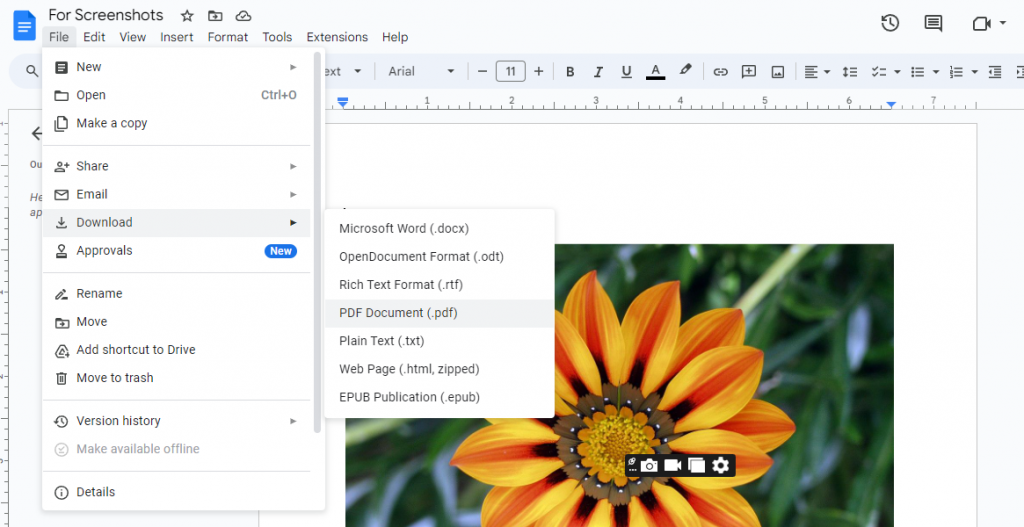Check the cloud save status icon
This screenshot has width=1024, height=527.
[243, 16]
